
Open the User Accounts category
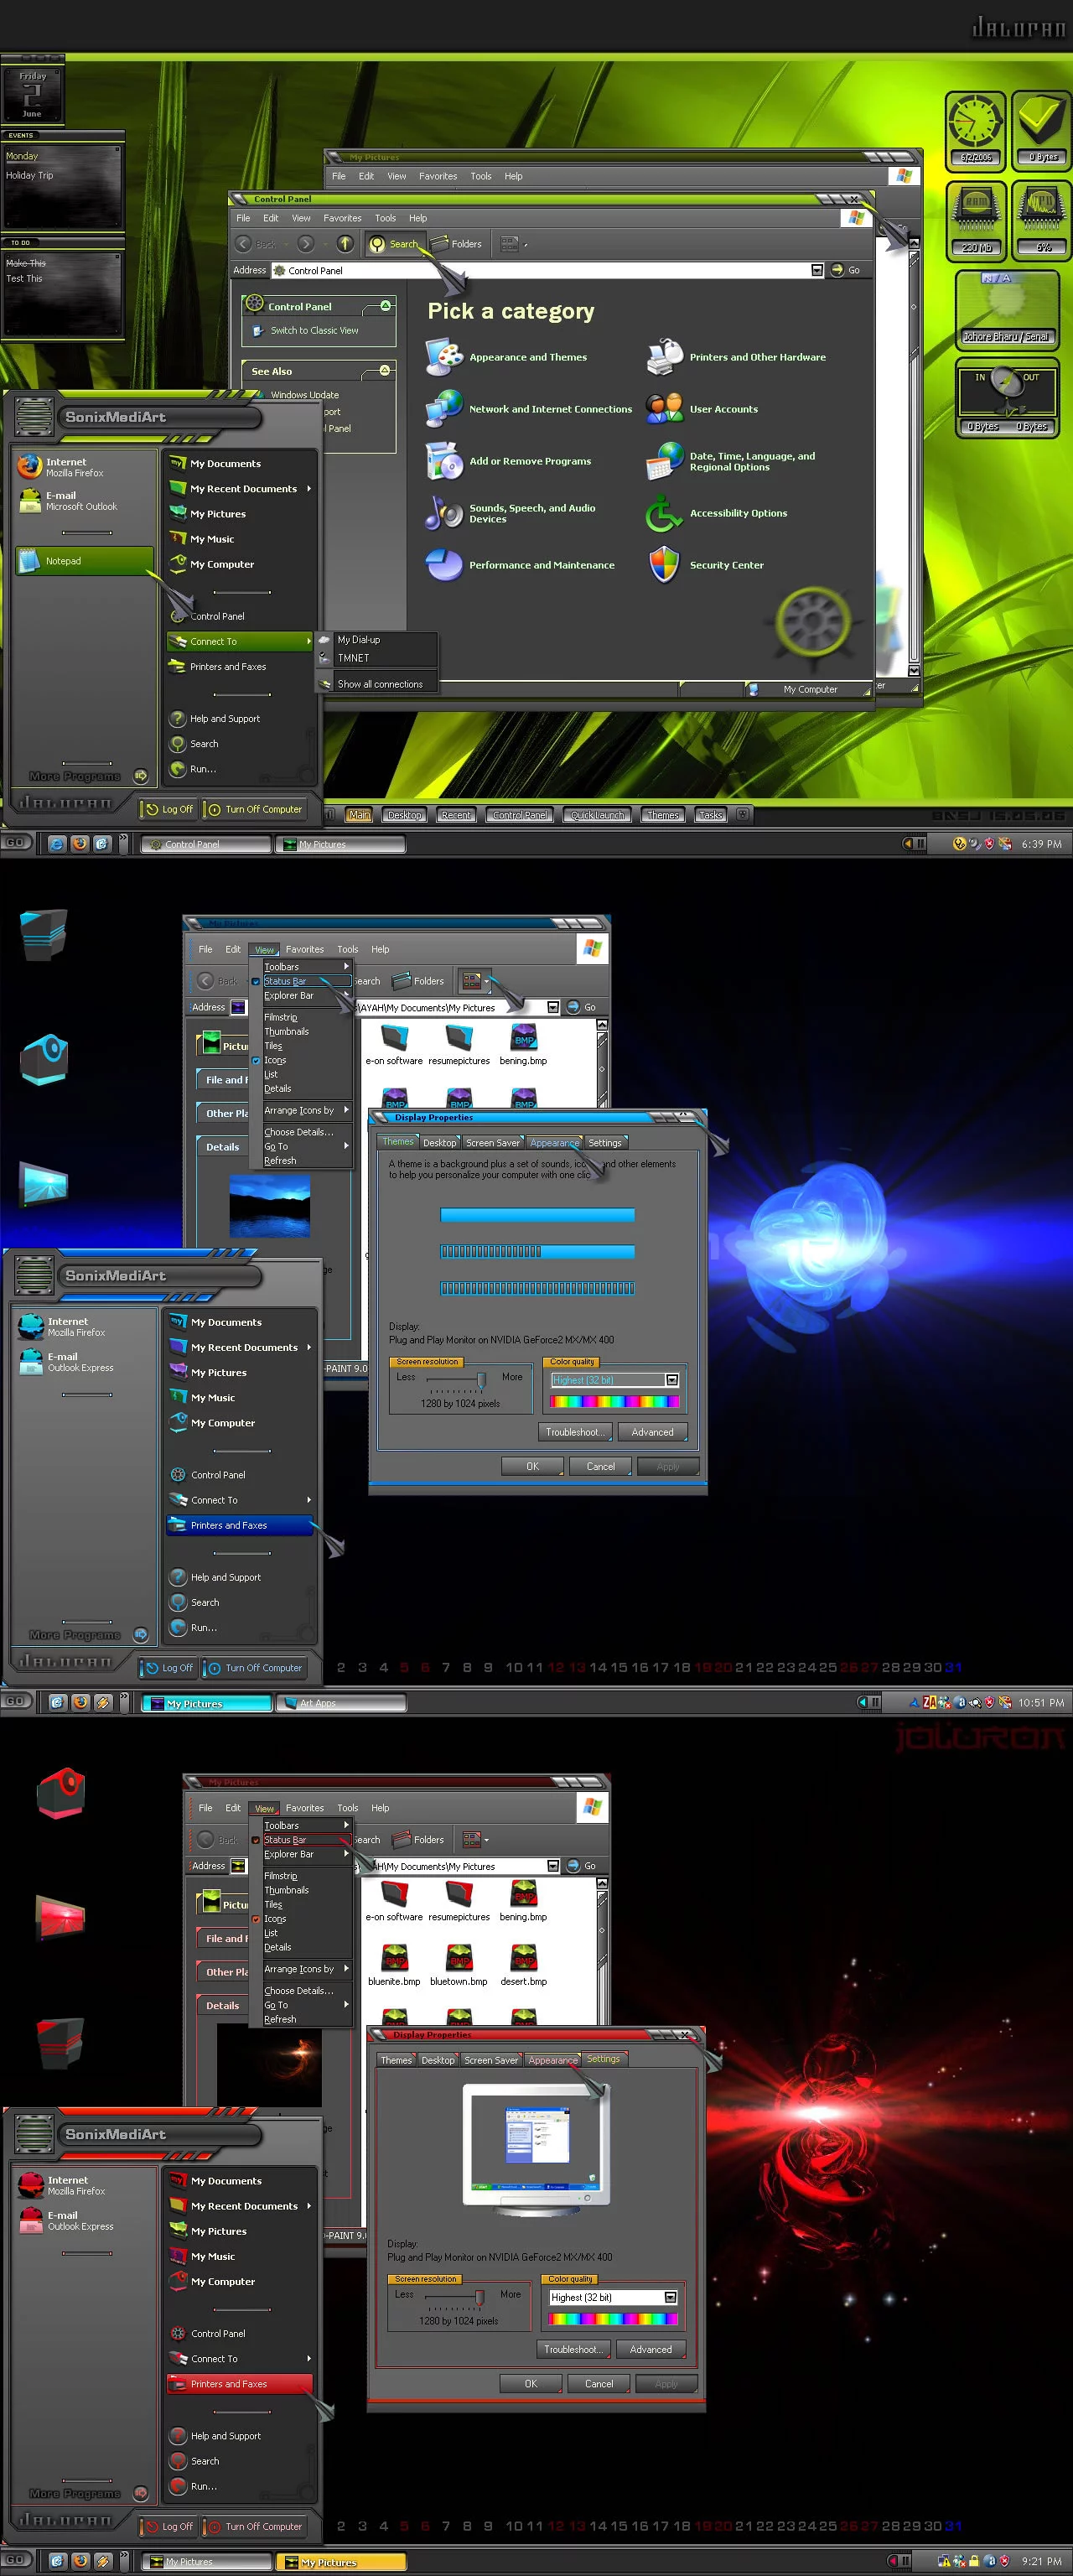tap(723, 409)
